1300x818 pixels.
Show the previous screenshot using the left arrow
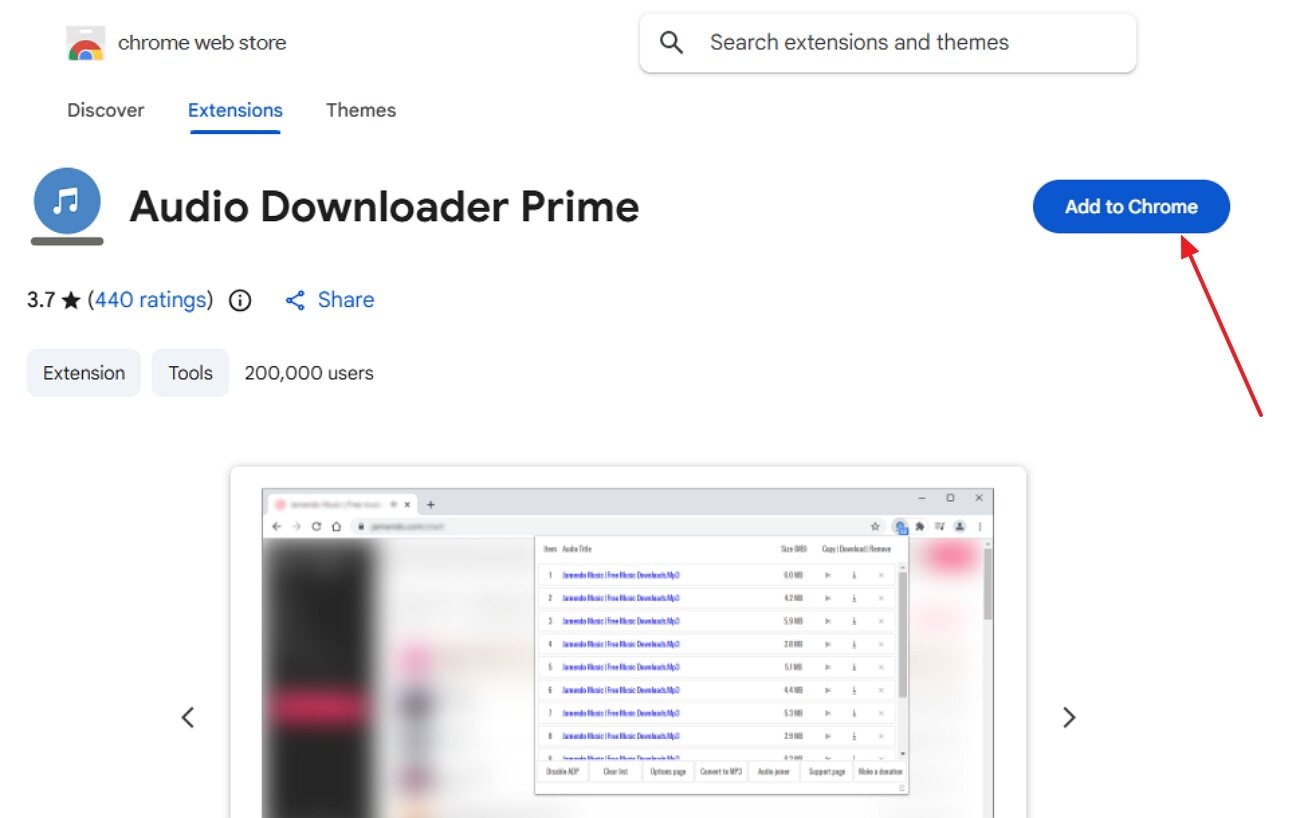tap(188, 717)
